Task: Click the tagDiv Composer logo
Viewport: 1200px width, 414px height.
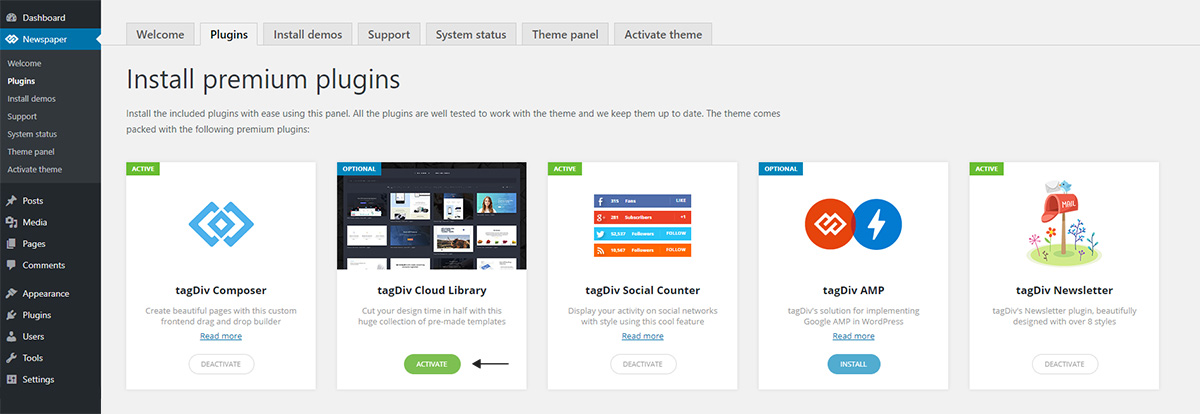Action: pos(221,223)
